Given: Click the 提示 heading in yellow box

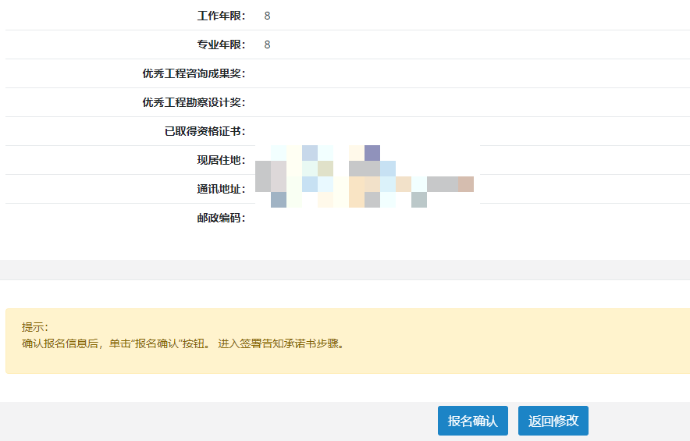Looking at the screenshot, I should point(35,327).
